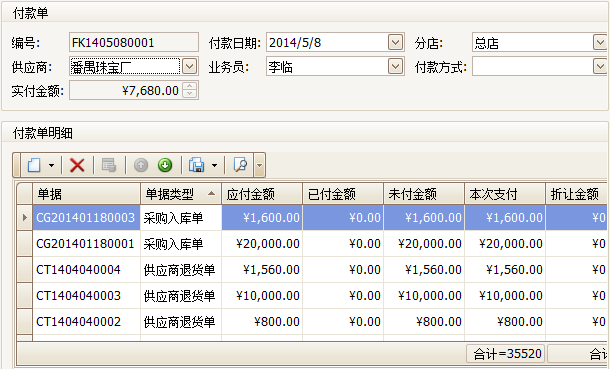
Task: Click 本次支付 cell ¥1,560.00
Action: pyautogui.click(x=505, y=269)
